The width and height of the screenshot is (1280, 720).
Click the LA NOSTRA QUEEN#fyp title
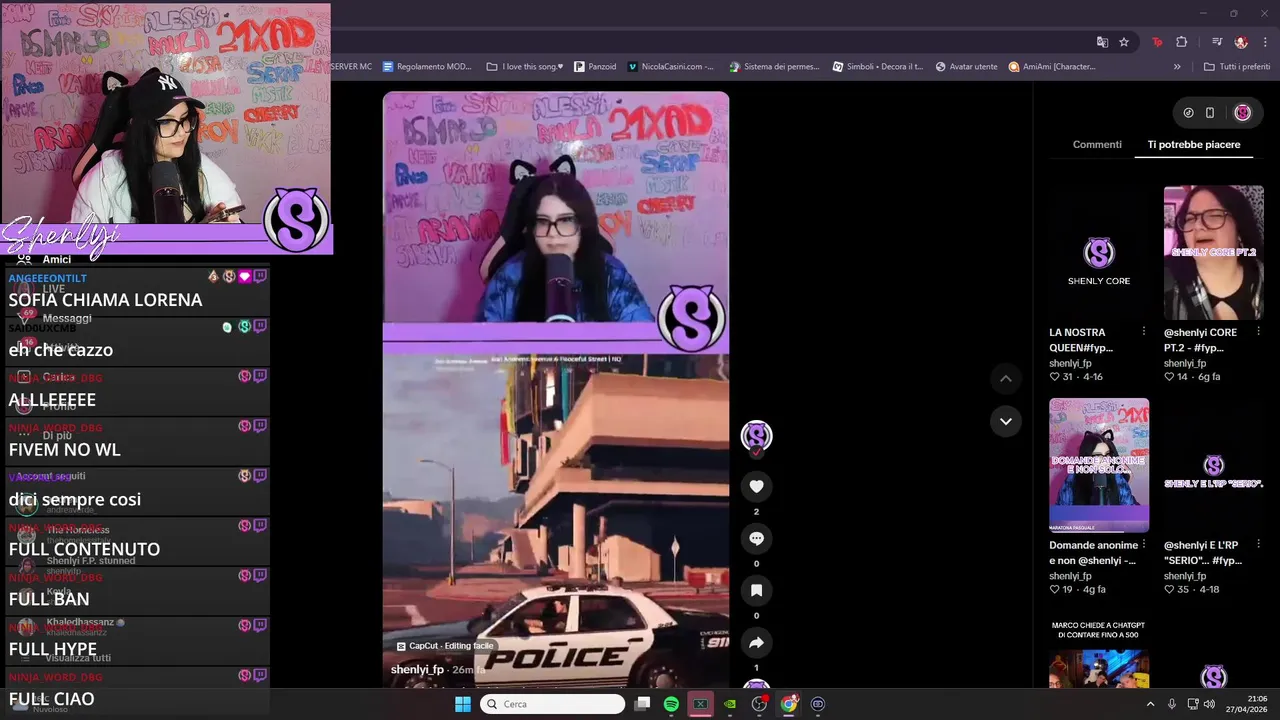coord(1081,339)
